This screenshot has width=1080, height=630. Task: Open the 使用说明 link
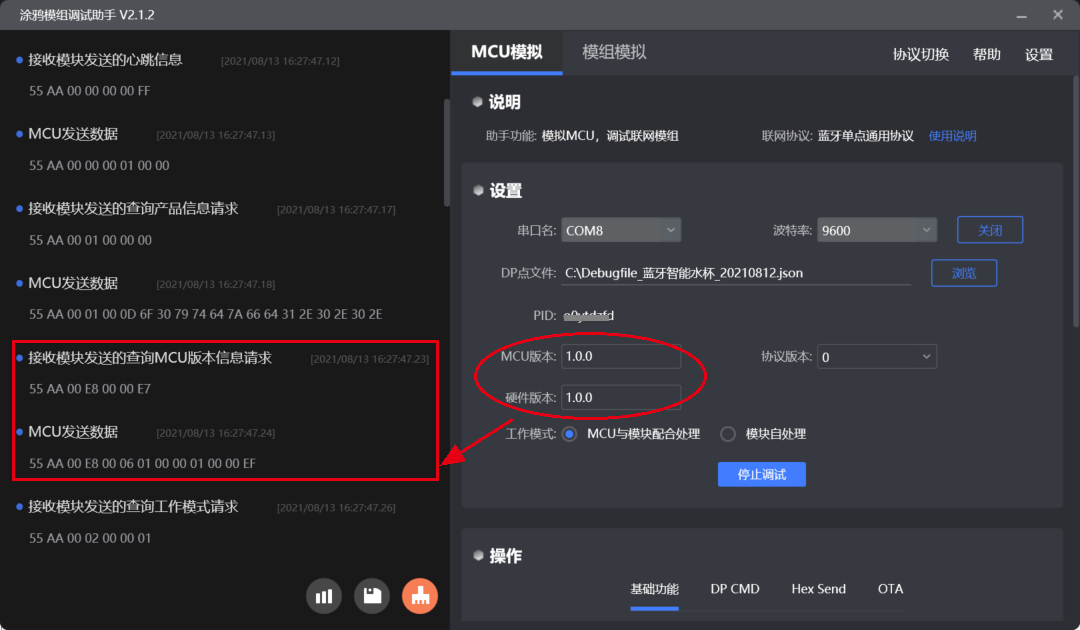[x=952, y=136]
